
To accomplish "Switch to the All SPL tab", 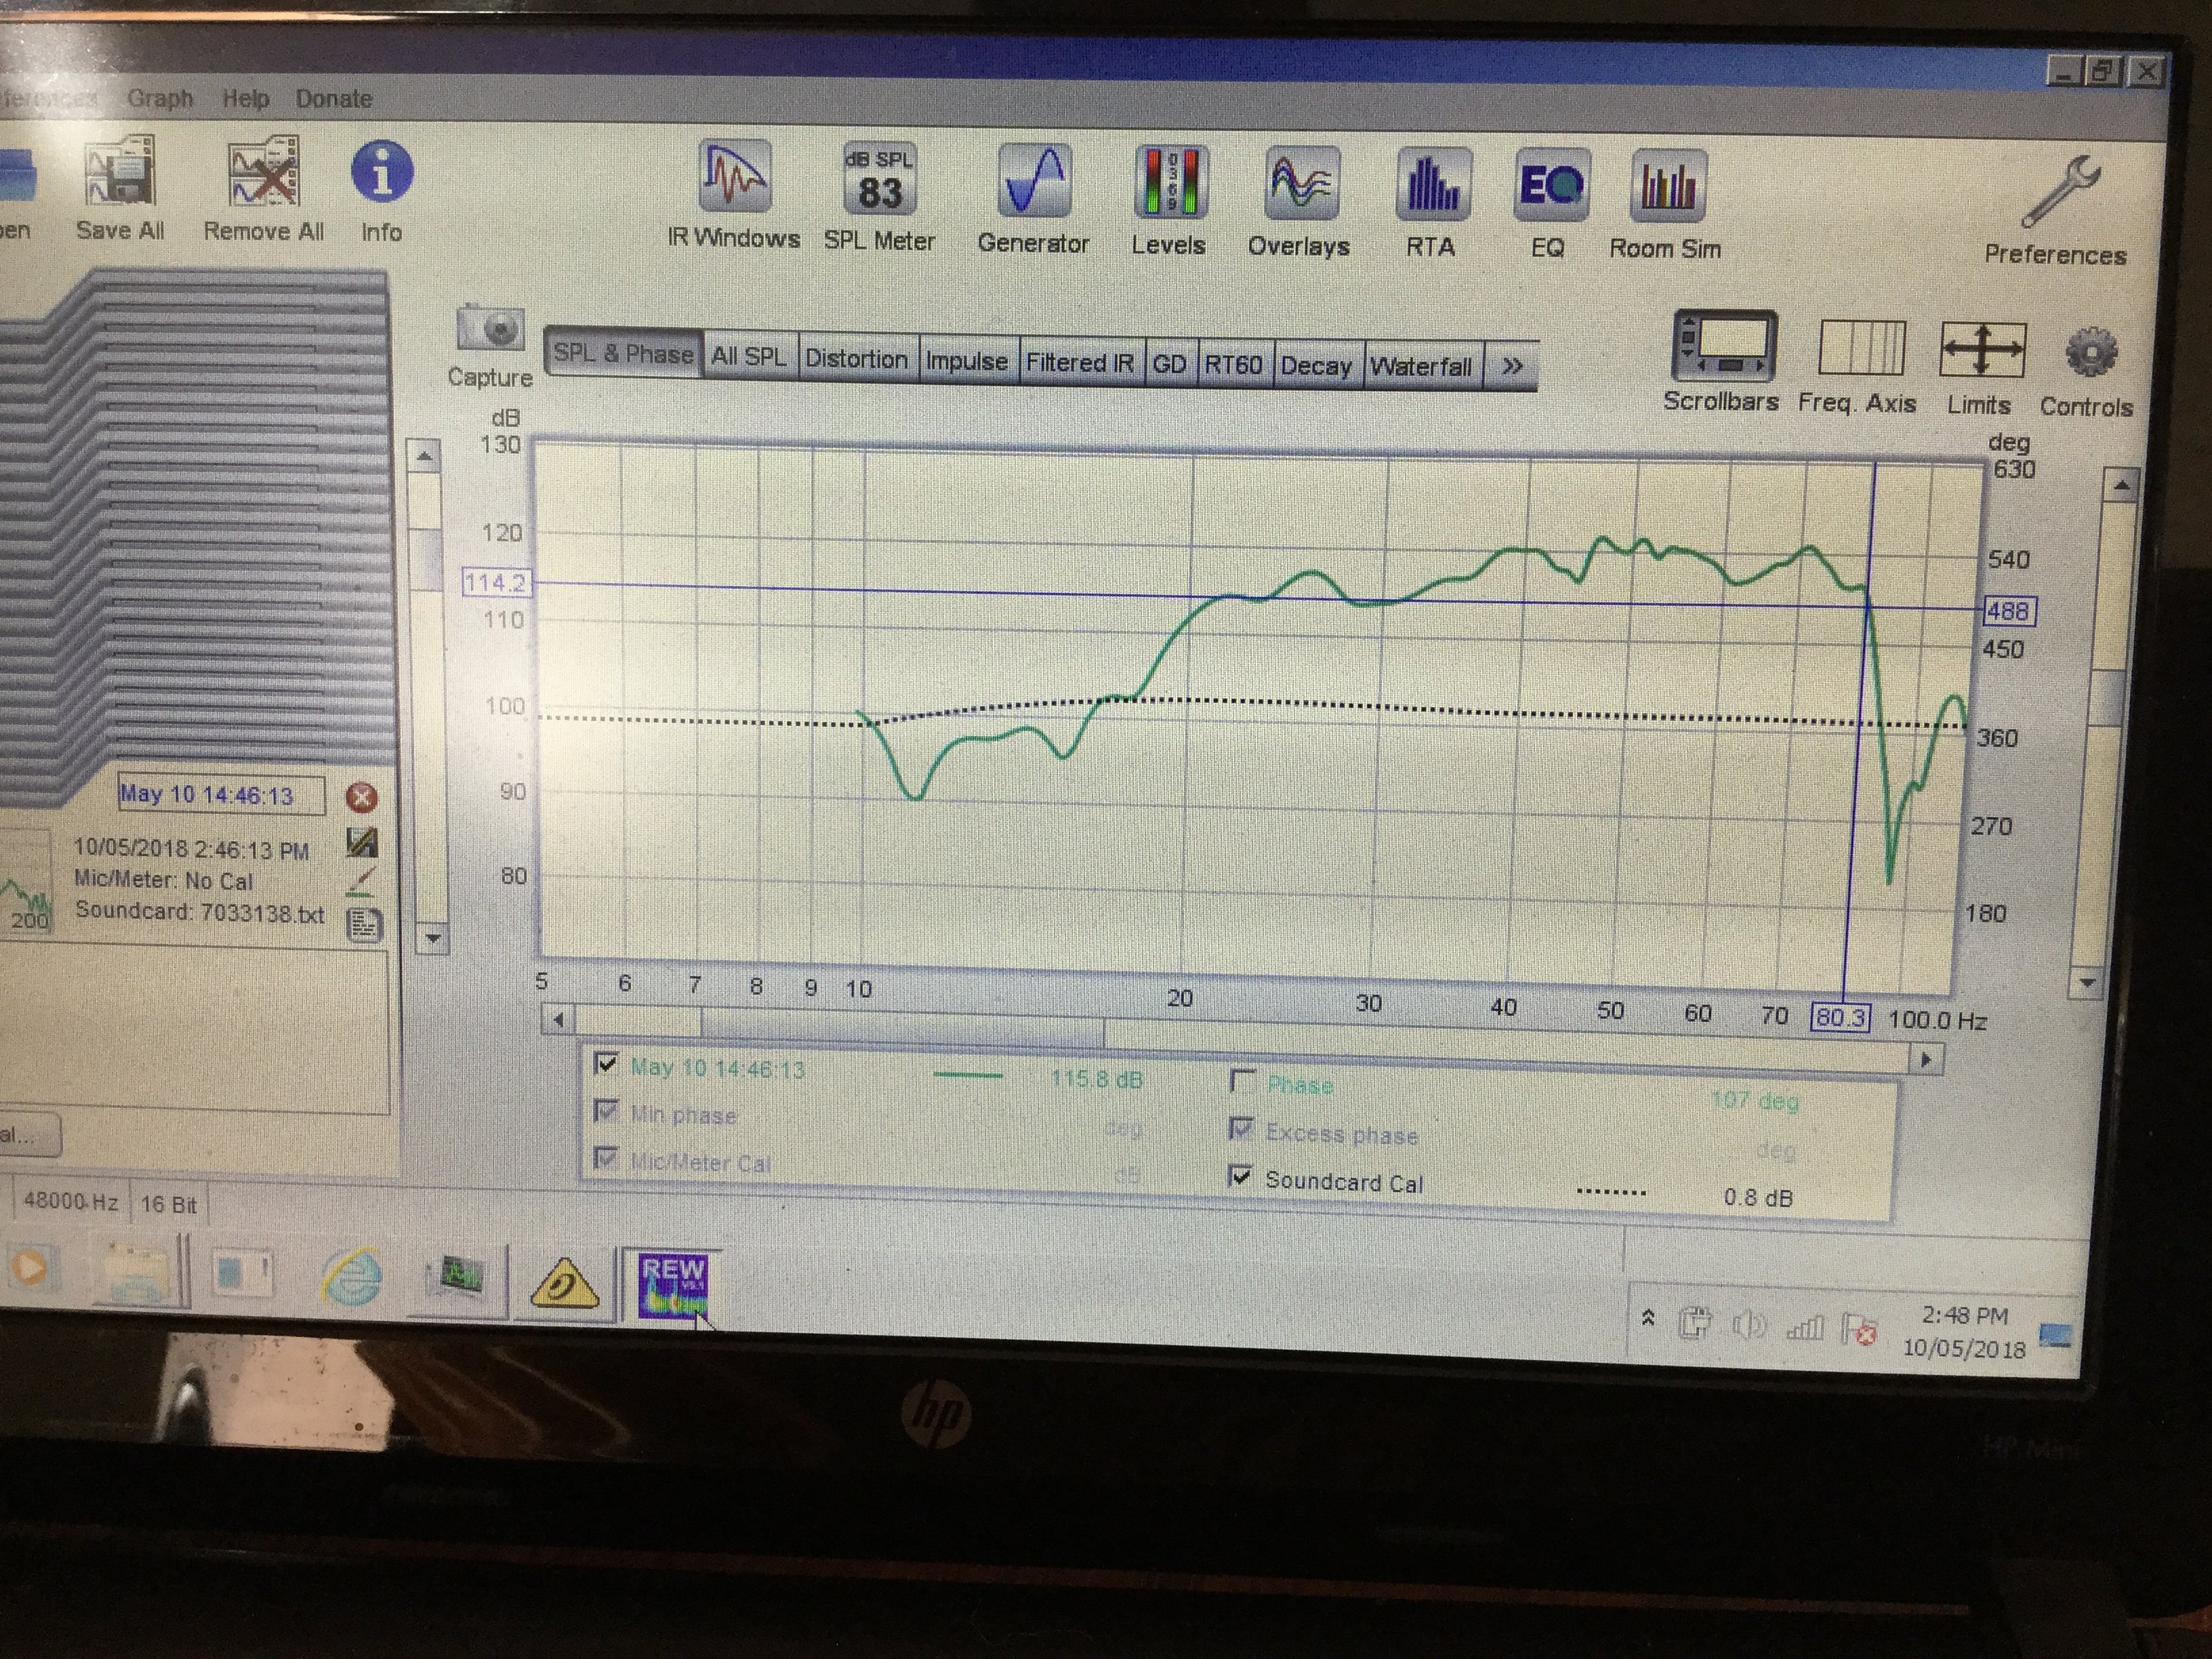I will point(749,356).
